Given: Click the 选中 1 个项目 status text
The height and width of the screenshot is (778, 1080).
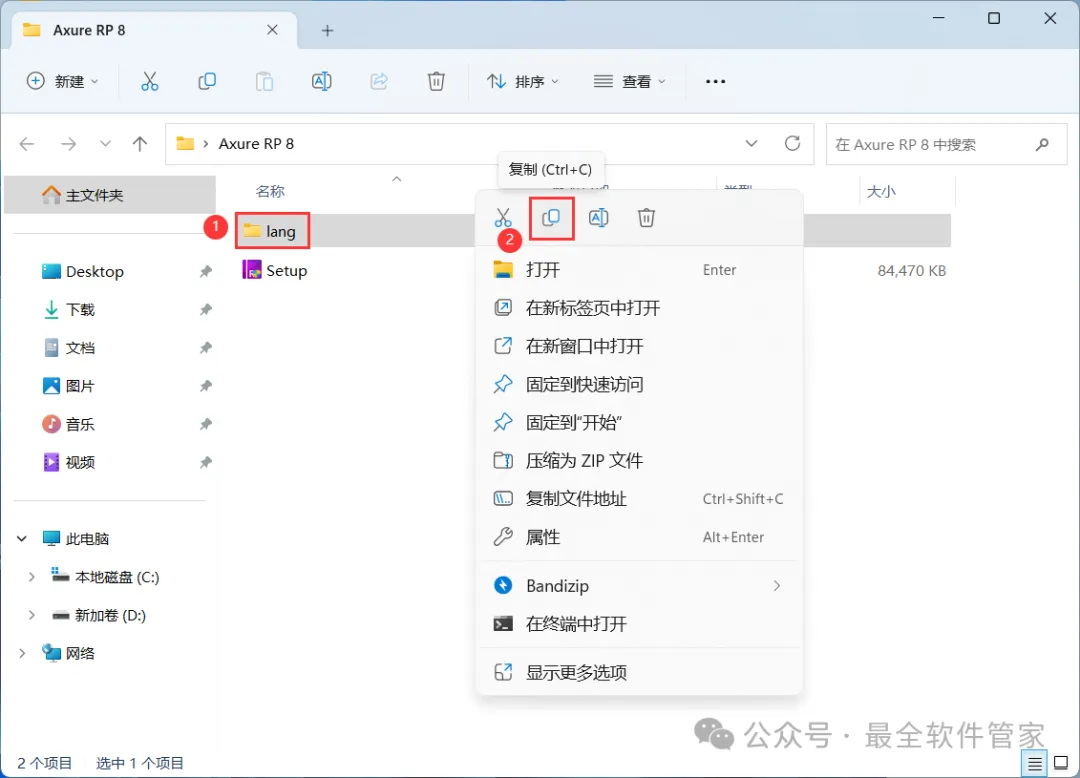Looking at the screenshot, I should tap(140, 763).
